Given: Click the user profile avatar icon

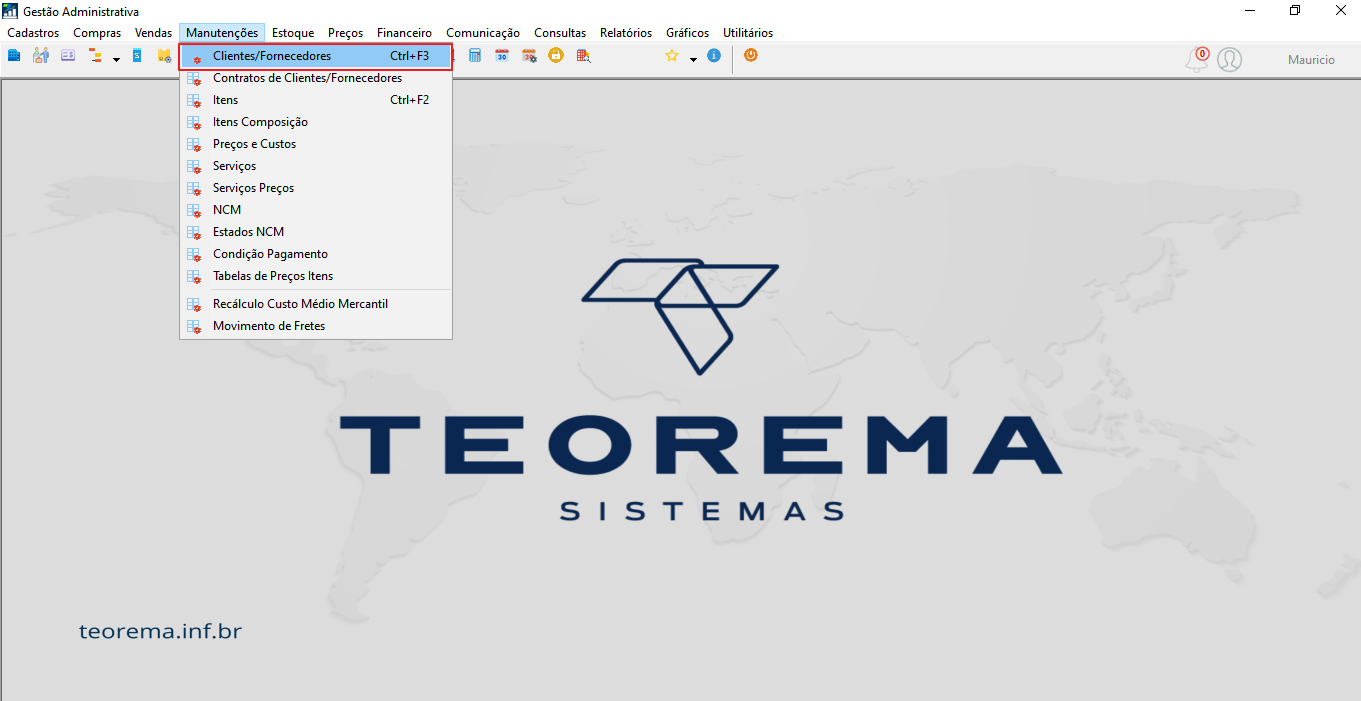Looking at the screenshot, I should coord(1229,59).
